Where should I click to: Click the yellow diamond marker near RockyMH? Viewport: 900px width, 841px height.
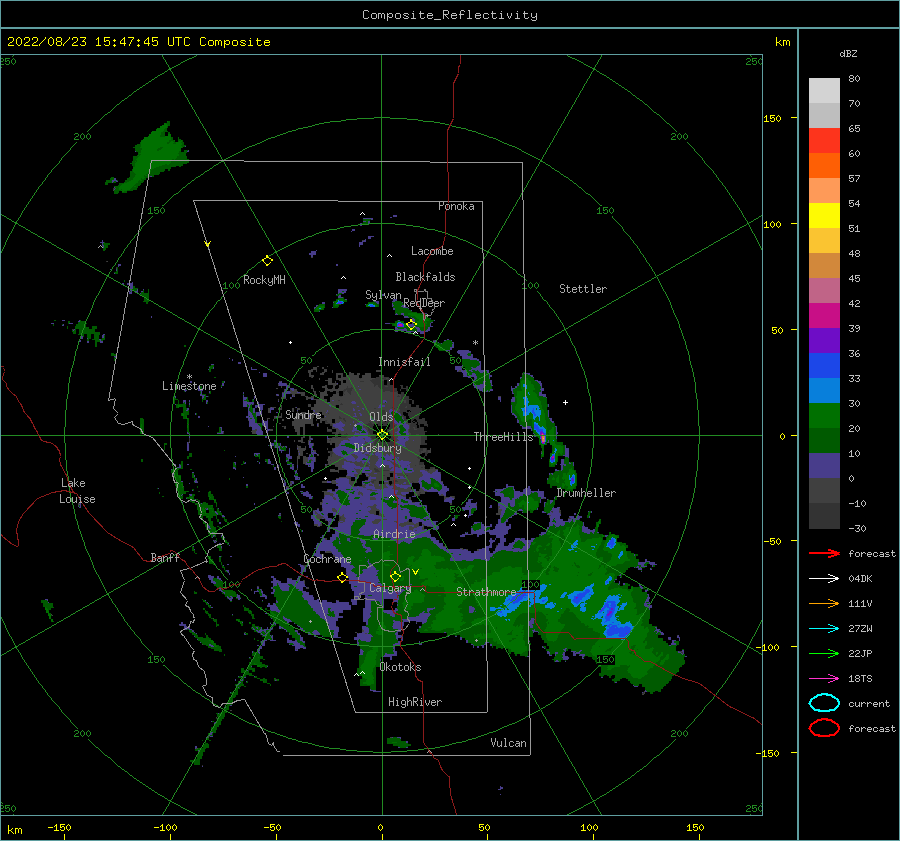click(x=267, y=261)
